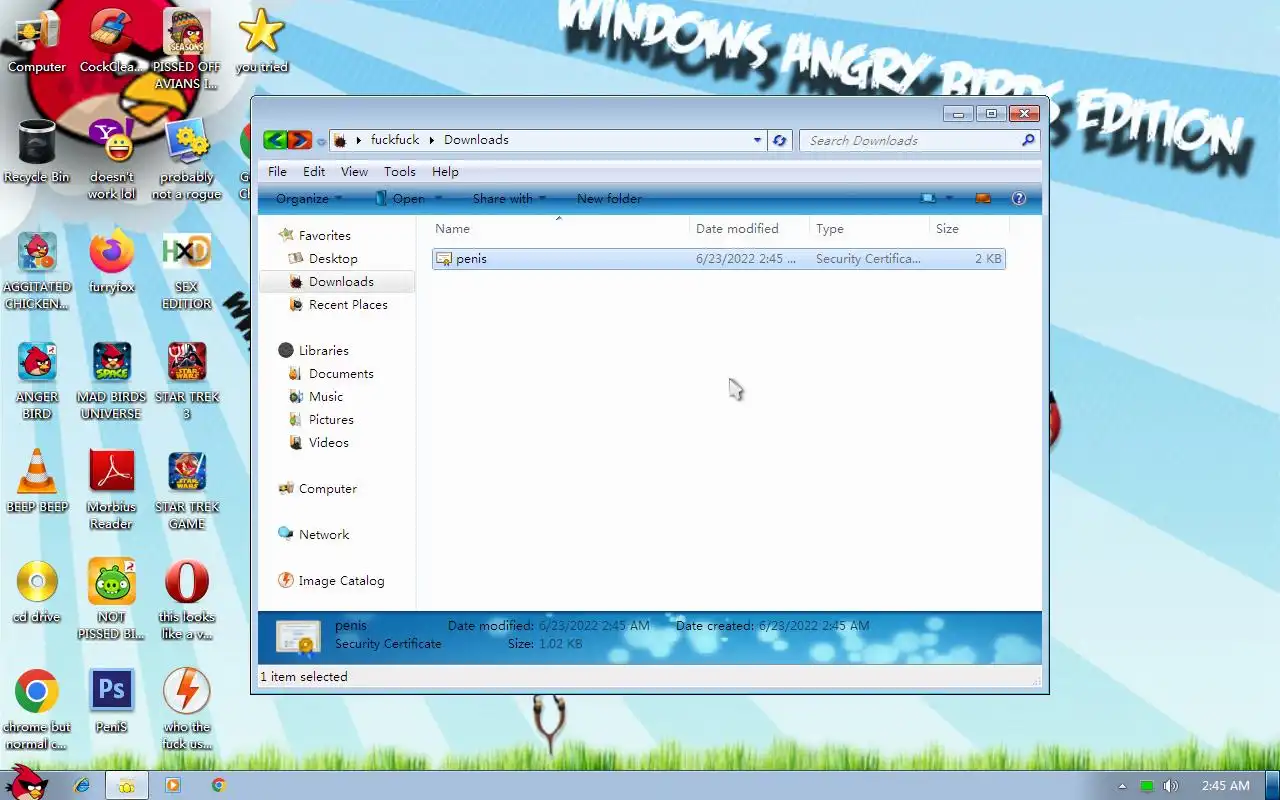Select the 'doesn't work lol' Yahoo icon

click(112, 160)
